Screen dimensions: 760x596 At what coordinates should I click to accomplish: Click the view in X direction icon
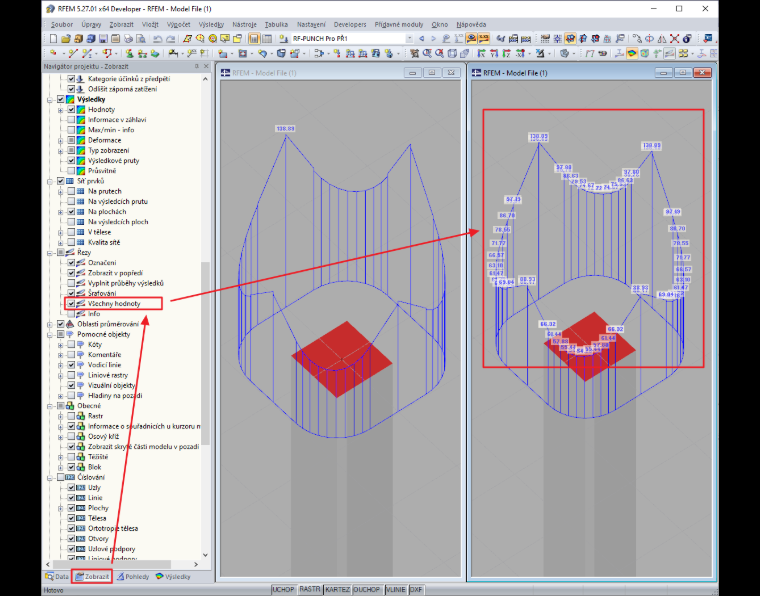click(481, 54)
